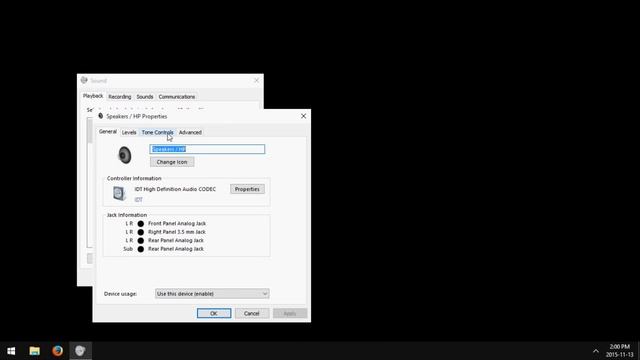Click the Sound taskbar app icon
The width and height of the screenshot is (640, 360).
pos(80,351)
